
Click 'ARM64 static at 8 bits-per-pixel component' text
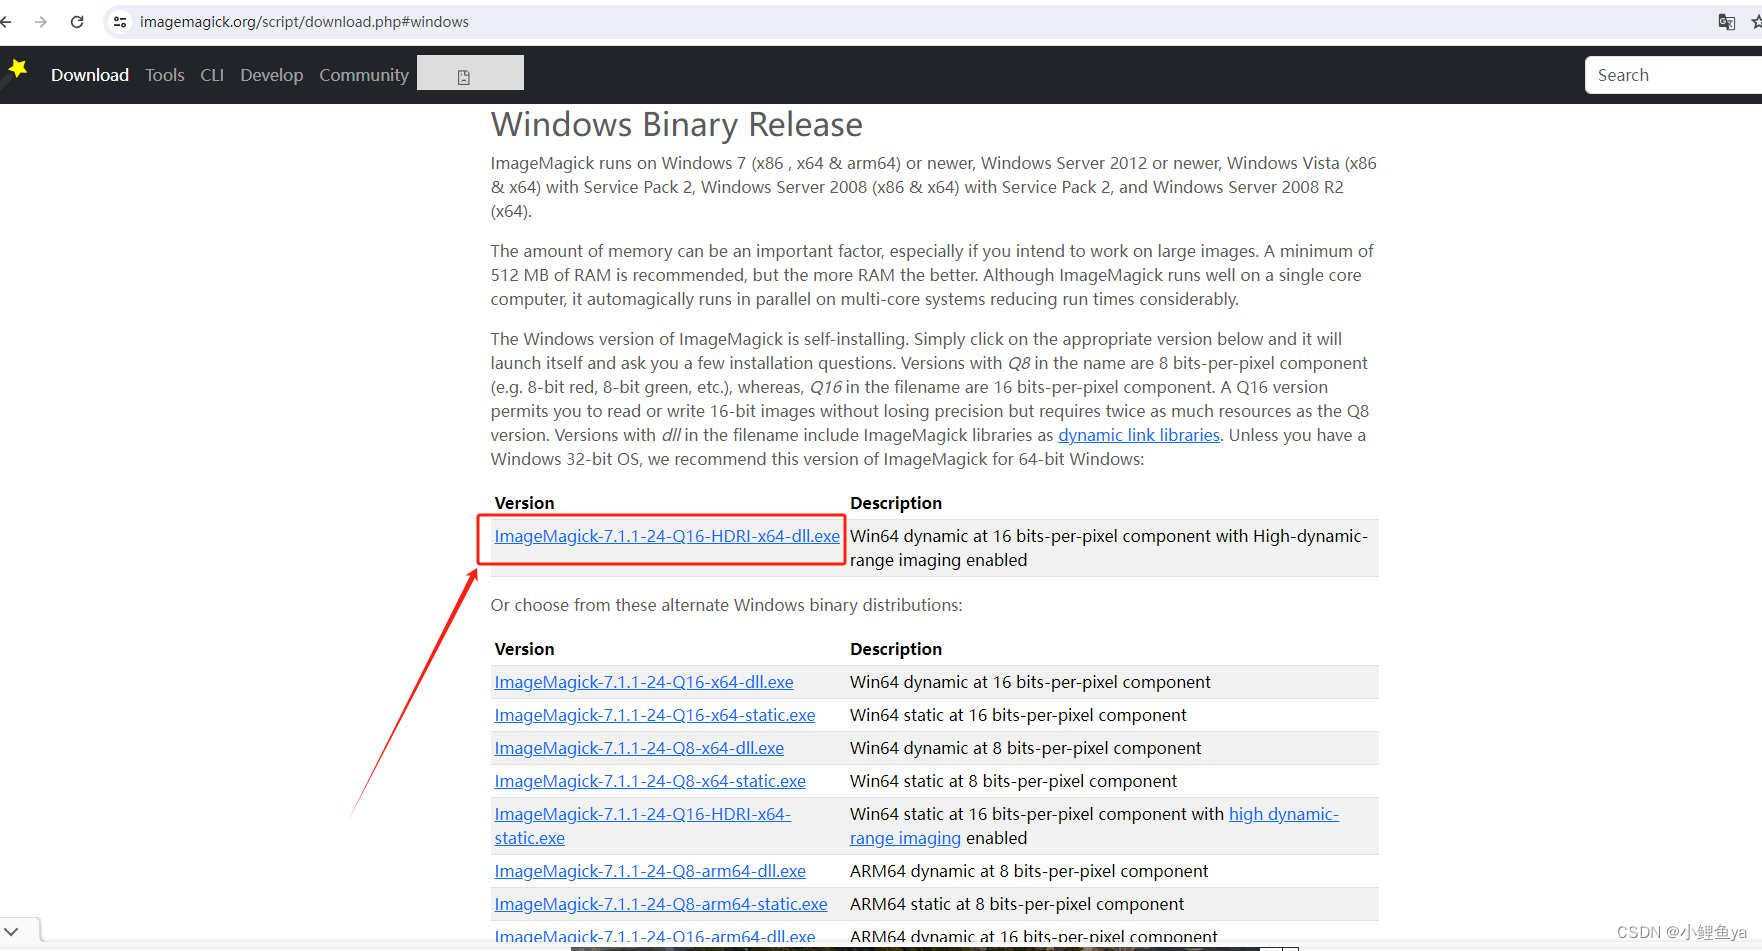1017,904
